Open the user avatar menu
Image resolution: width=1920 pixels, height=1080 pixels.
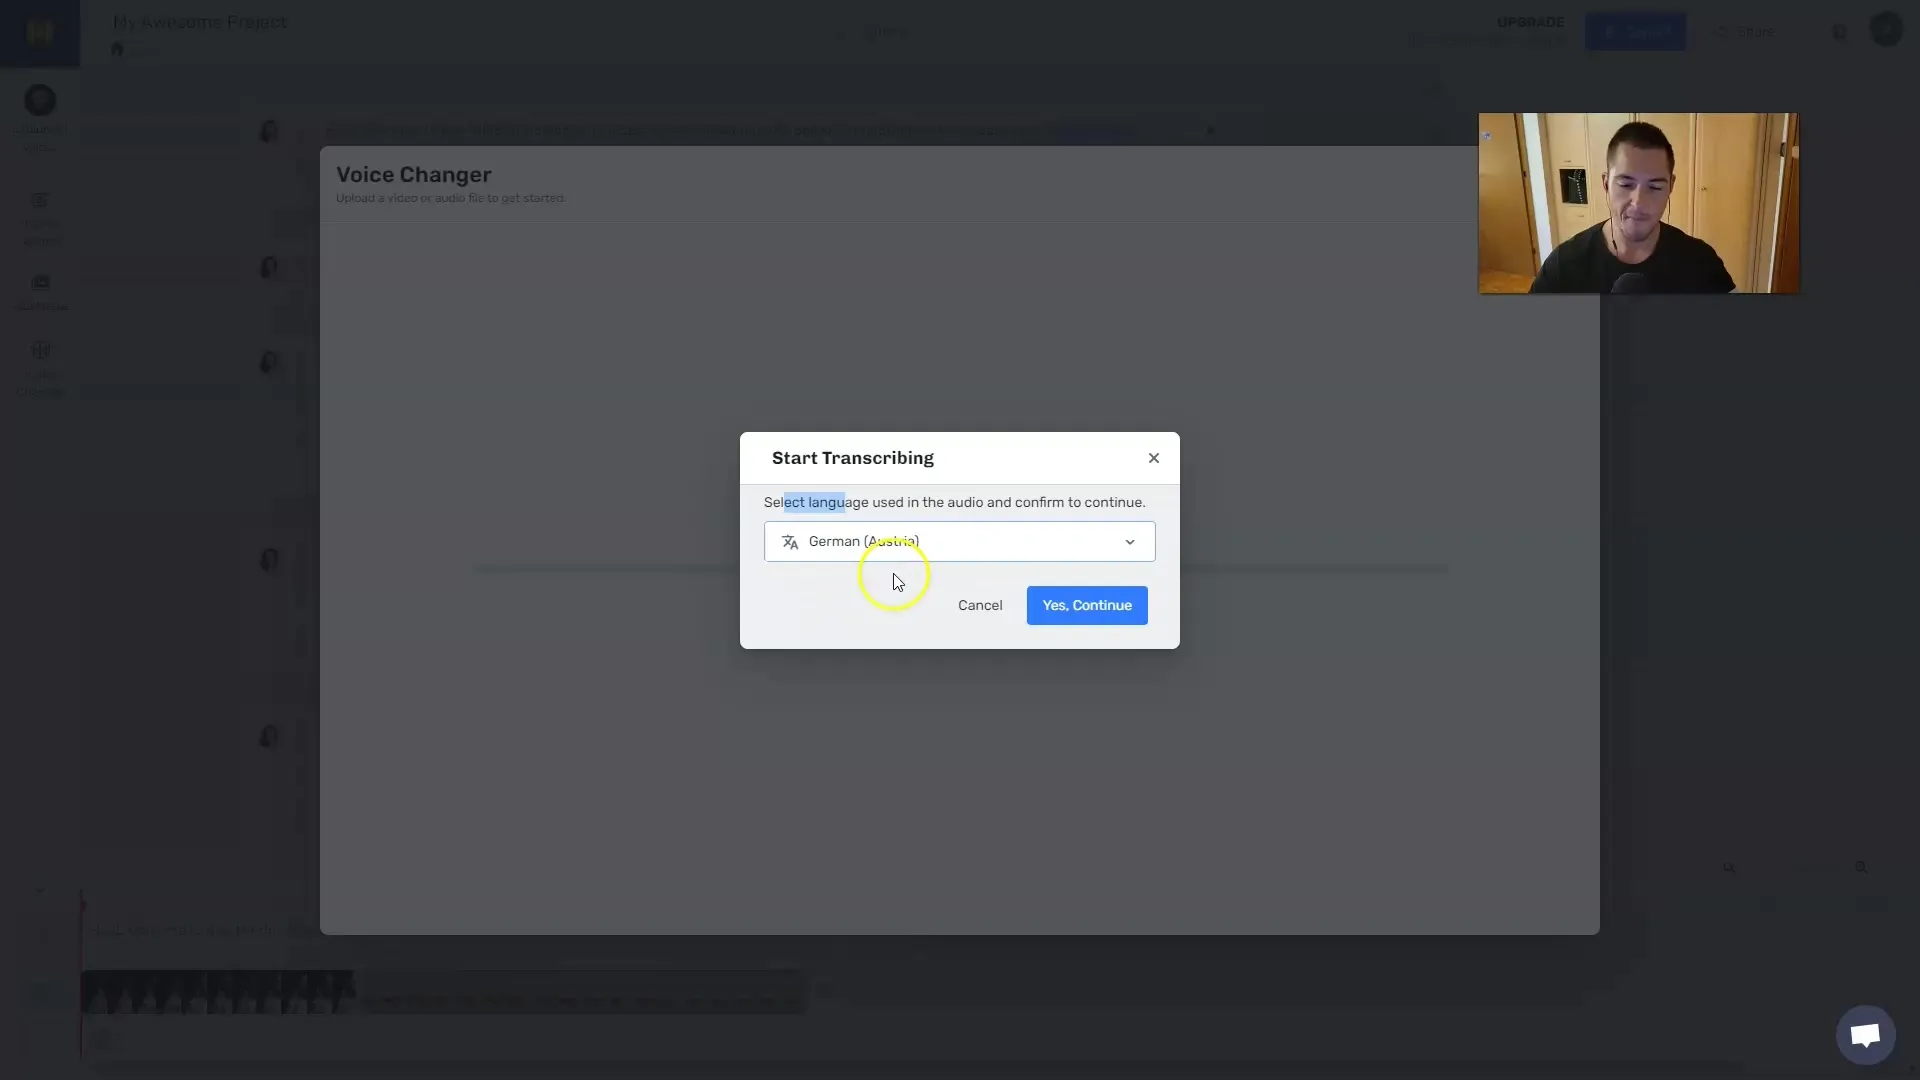click(1886, 30)
